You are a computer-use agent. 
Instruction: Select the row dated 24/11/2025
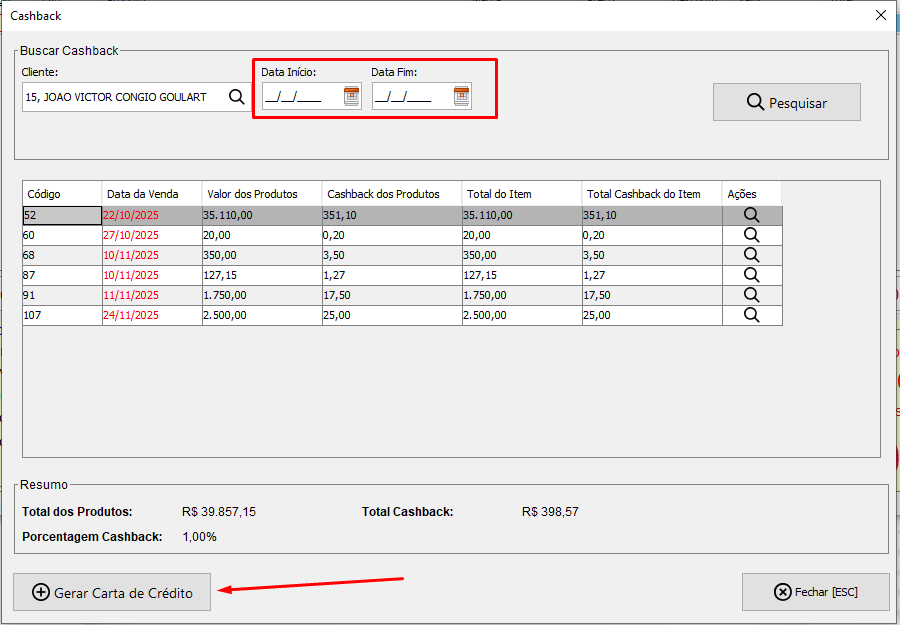pyautogui.click(x=133, y=315)
